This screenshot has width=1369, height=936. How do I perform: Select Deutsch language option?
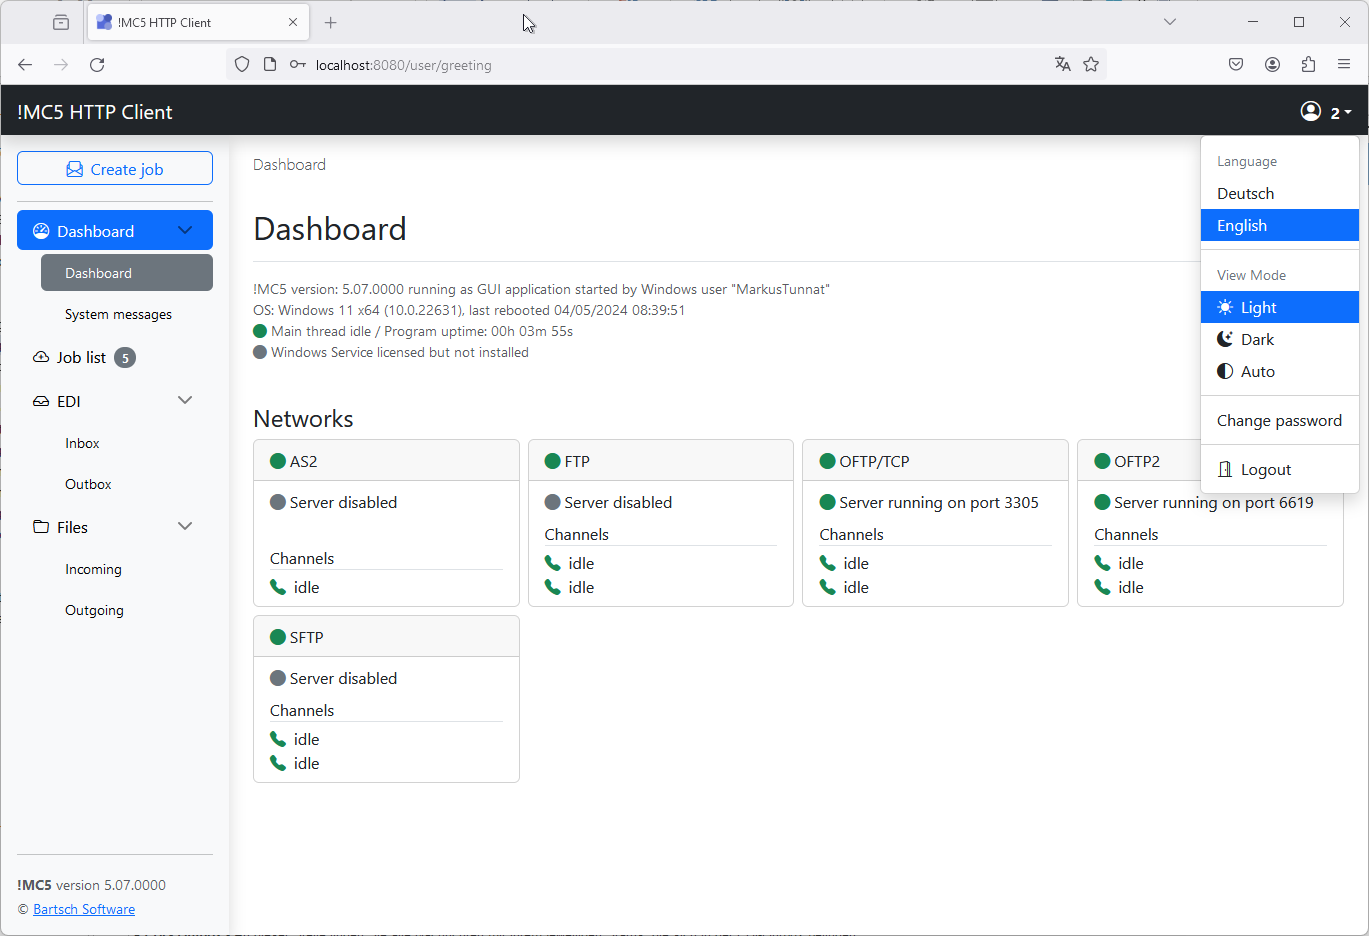click(x=1280, y=193)
